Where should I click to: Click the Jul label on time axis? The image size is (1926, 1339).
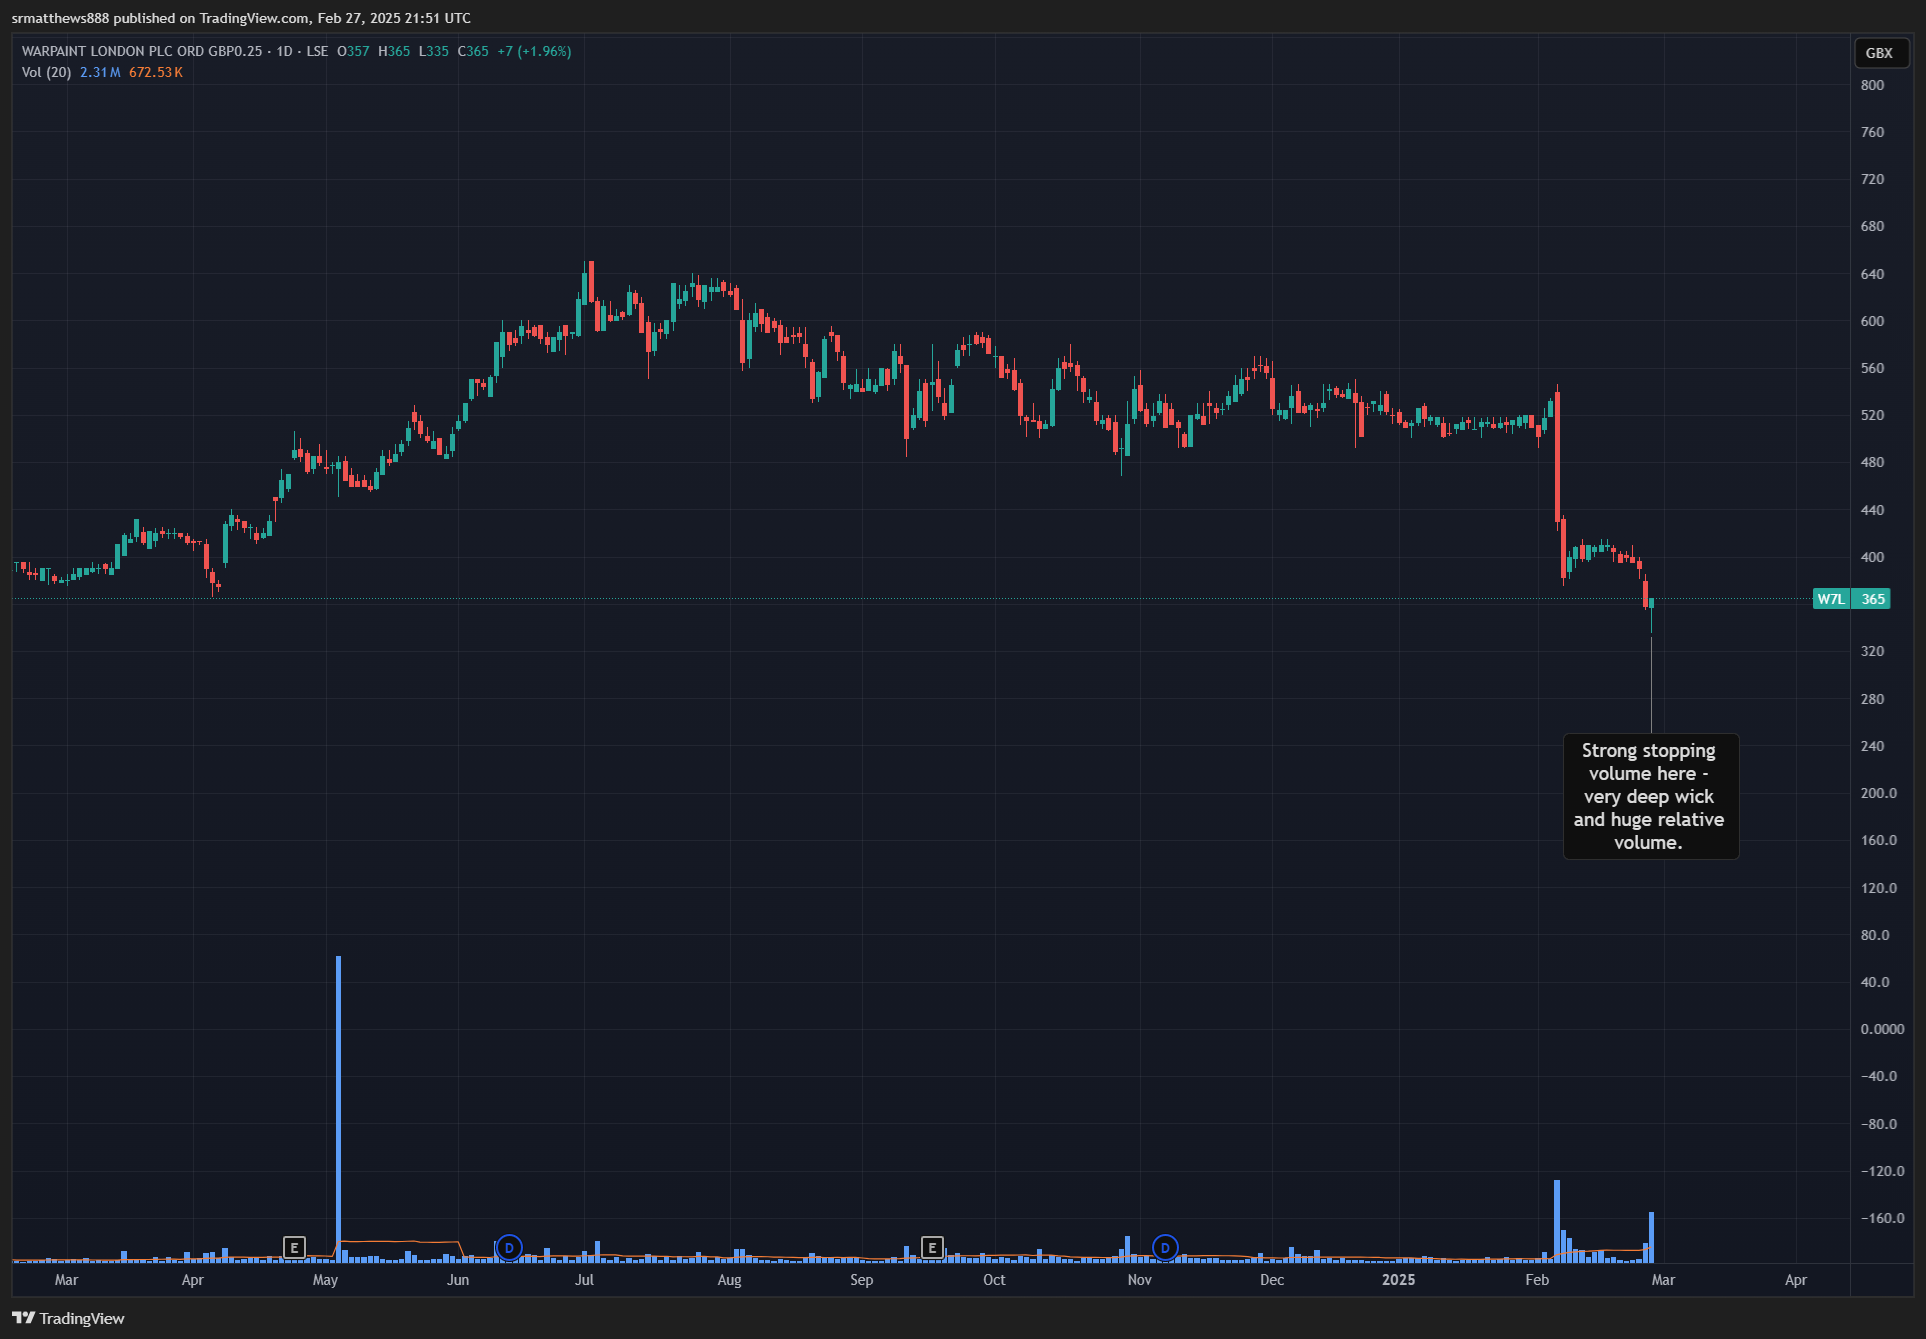584,1280
